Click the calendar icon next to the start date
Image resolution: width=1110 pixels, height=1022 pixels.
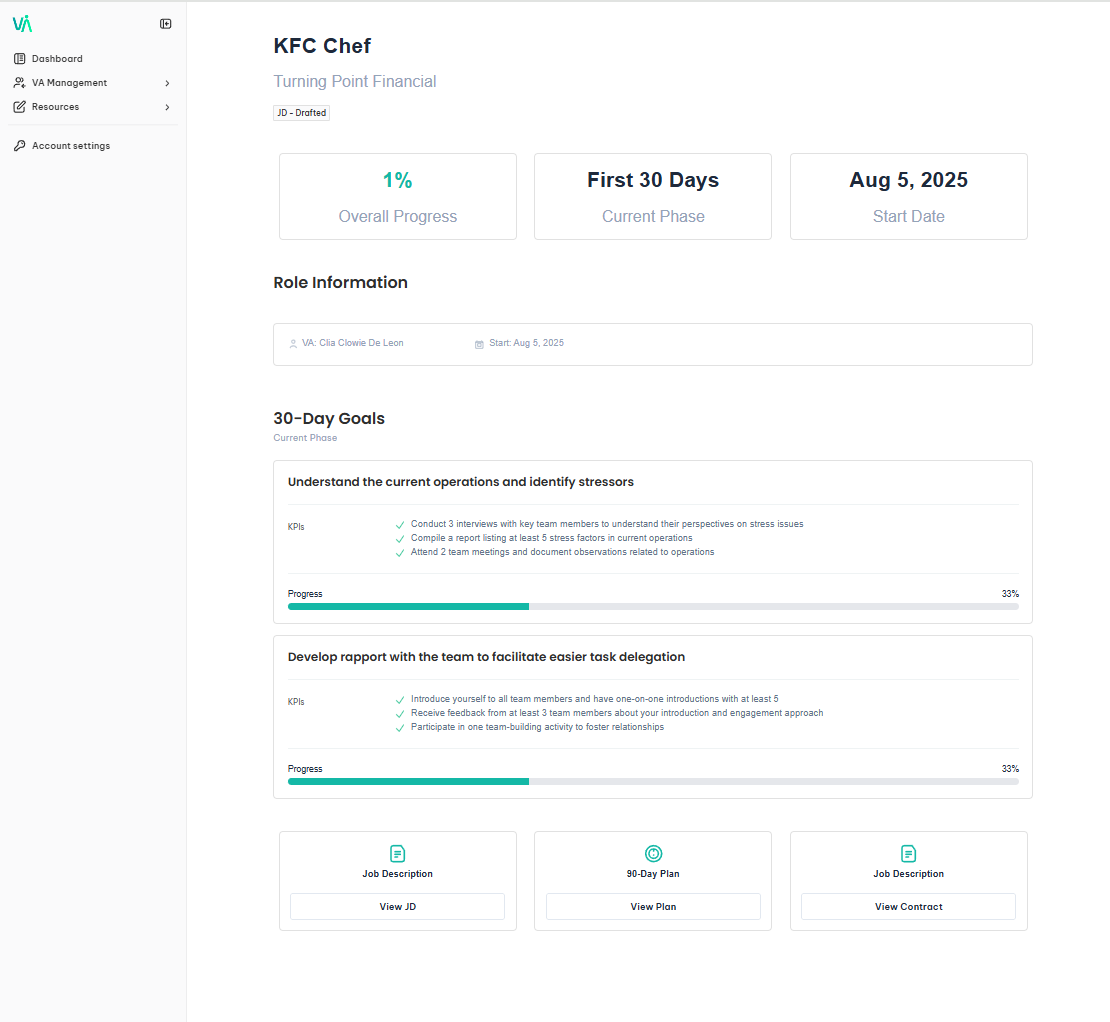(478, 342)
